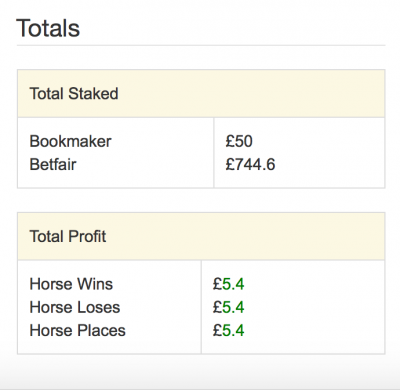Click the Total Profit header row
This screenshot has width=400, height=390.
201,236
